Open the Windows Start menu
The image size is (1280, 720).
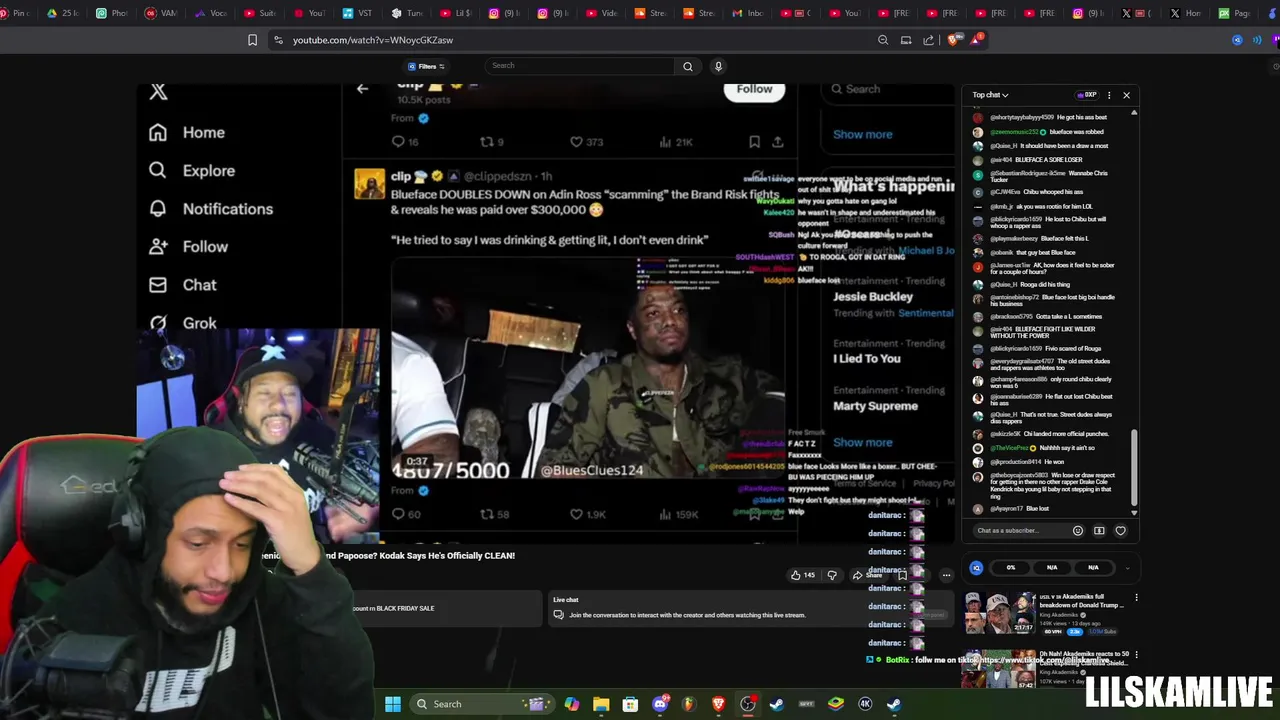point(393,704)
